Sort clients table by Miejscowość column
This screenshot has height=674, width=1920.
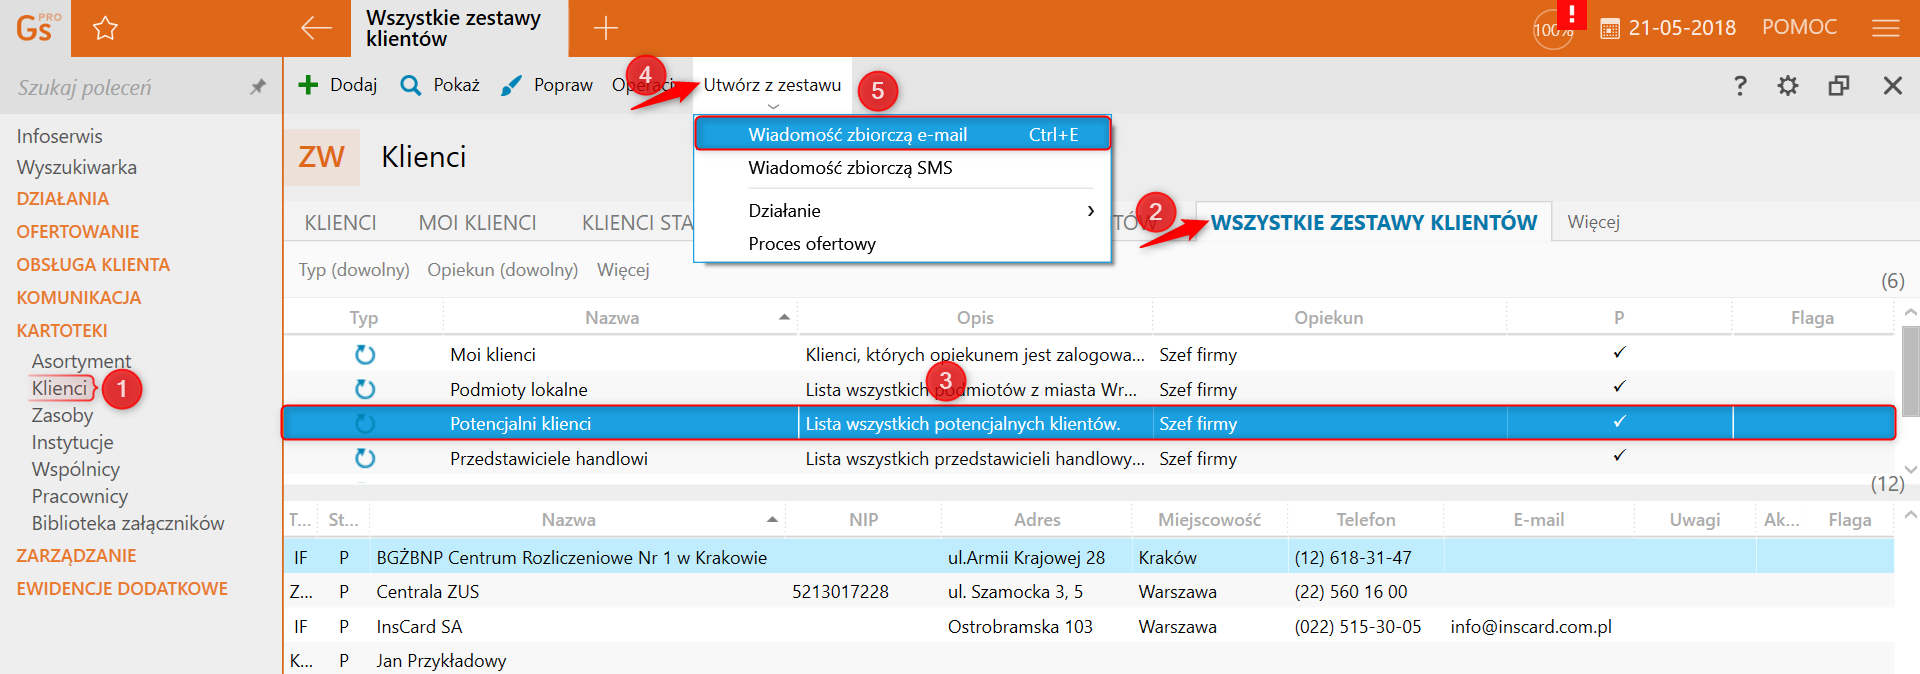1209,520
